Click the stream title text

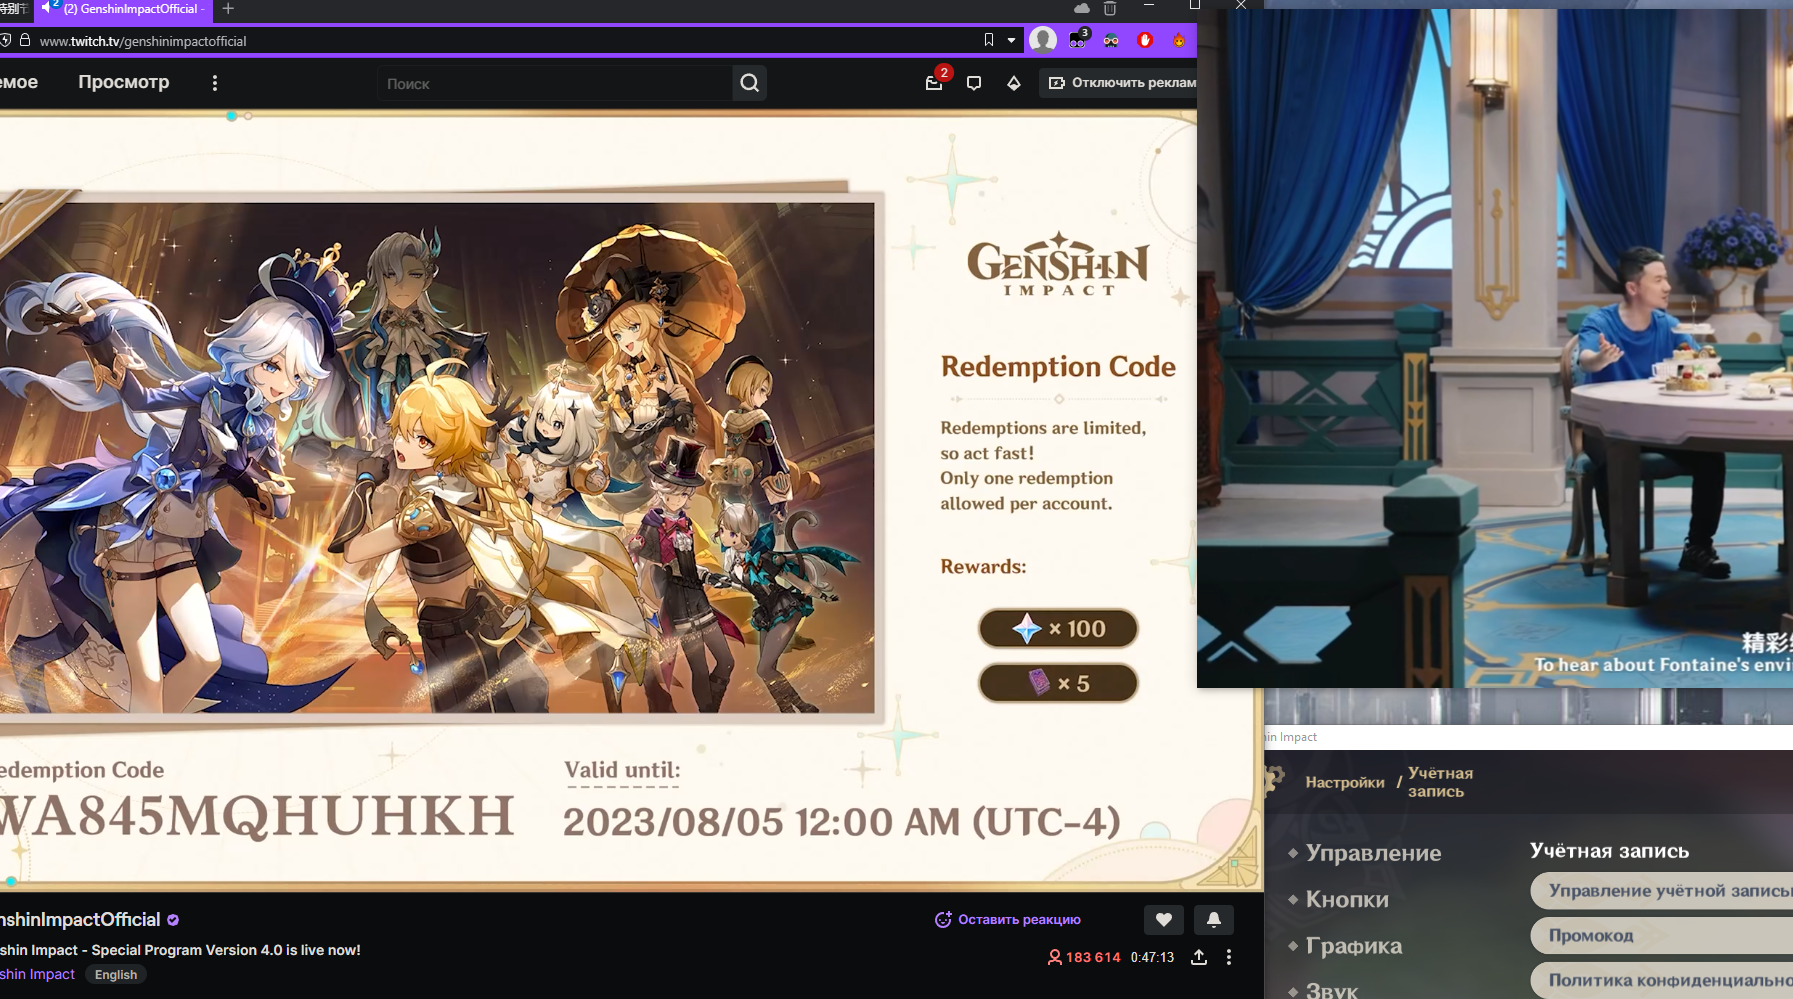point(180,950)
